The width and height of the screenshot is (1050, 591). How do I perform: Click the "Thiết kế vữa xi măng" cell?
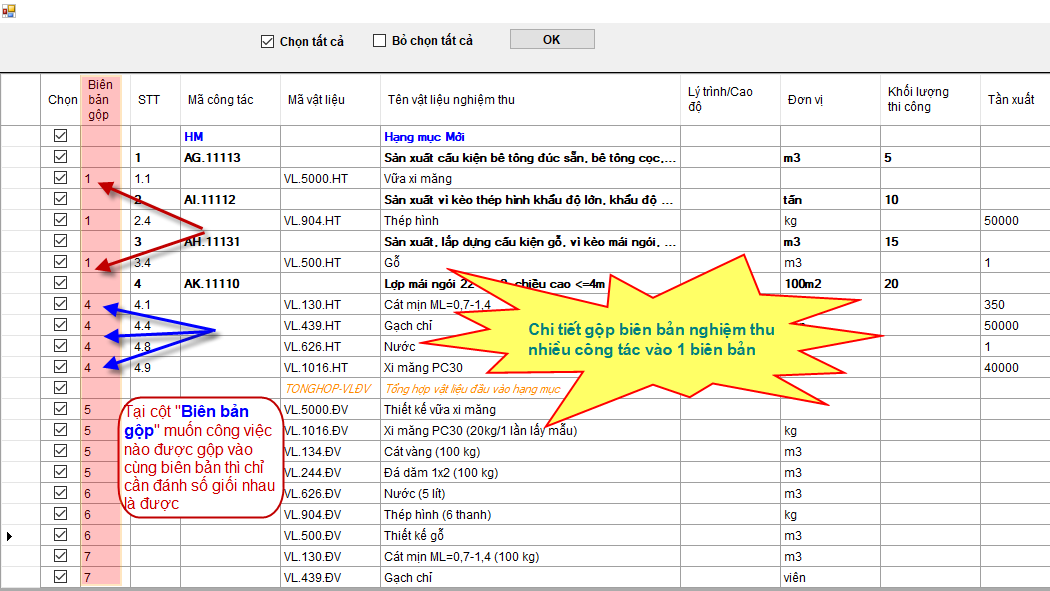[x=530, y=409]
